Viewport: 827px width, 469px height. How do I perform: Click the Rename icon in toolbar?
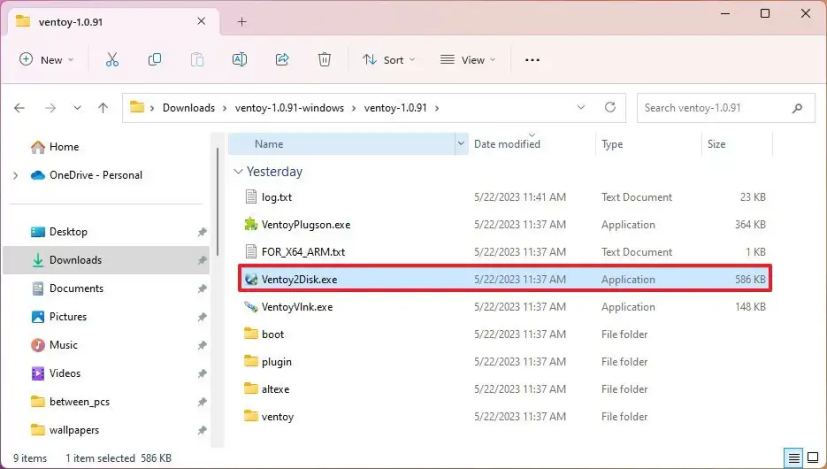(239, 60)
